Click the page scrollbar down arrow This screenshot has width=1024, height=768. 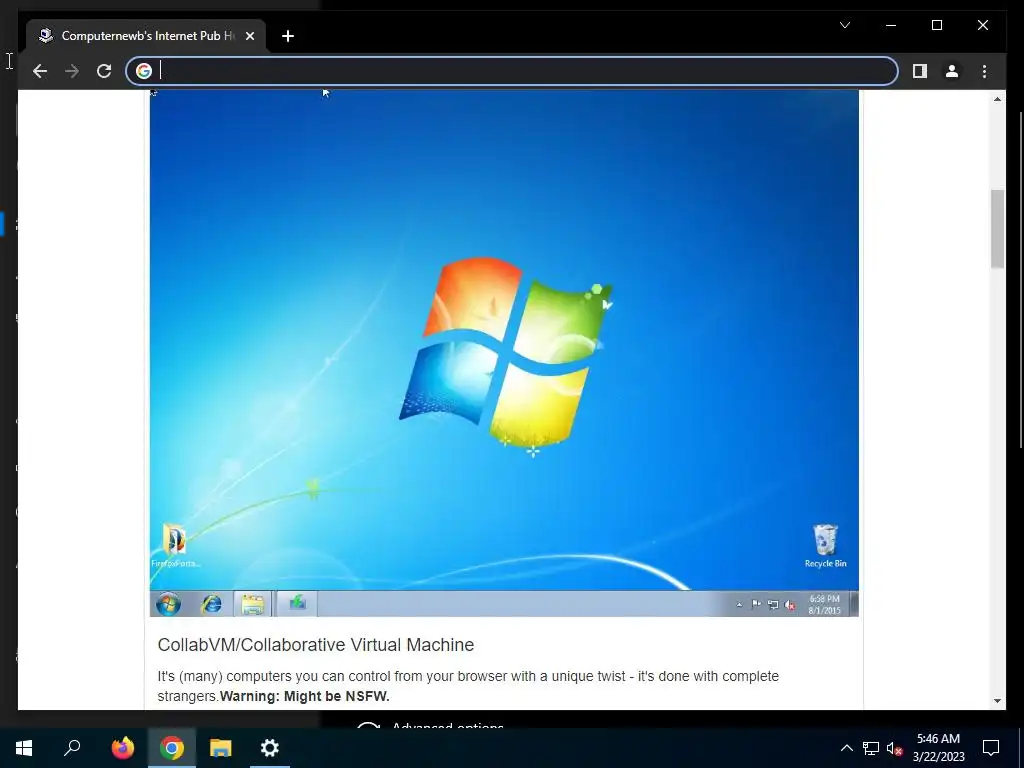pyautogui.click(x=997, y=701)
